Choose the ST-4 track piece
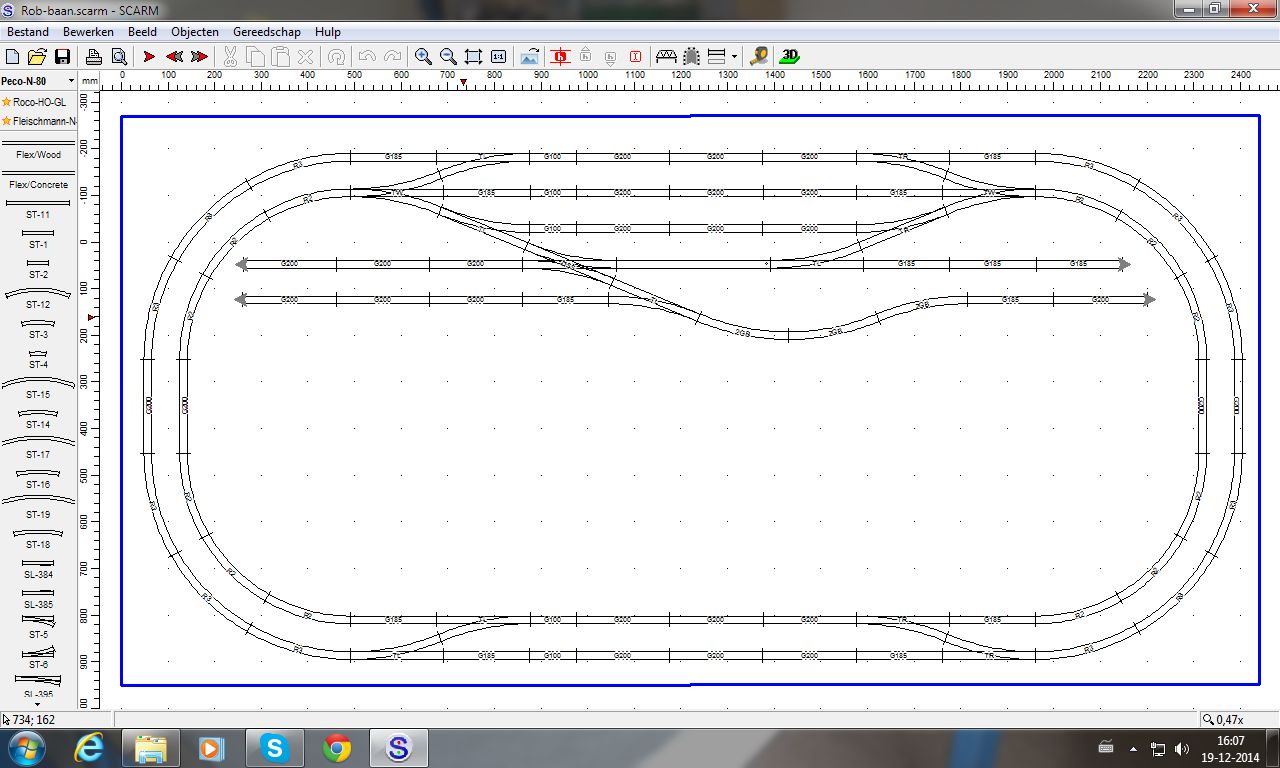The height and width of the screenshot is (768, 1280). pos(38,360)
